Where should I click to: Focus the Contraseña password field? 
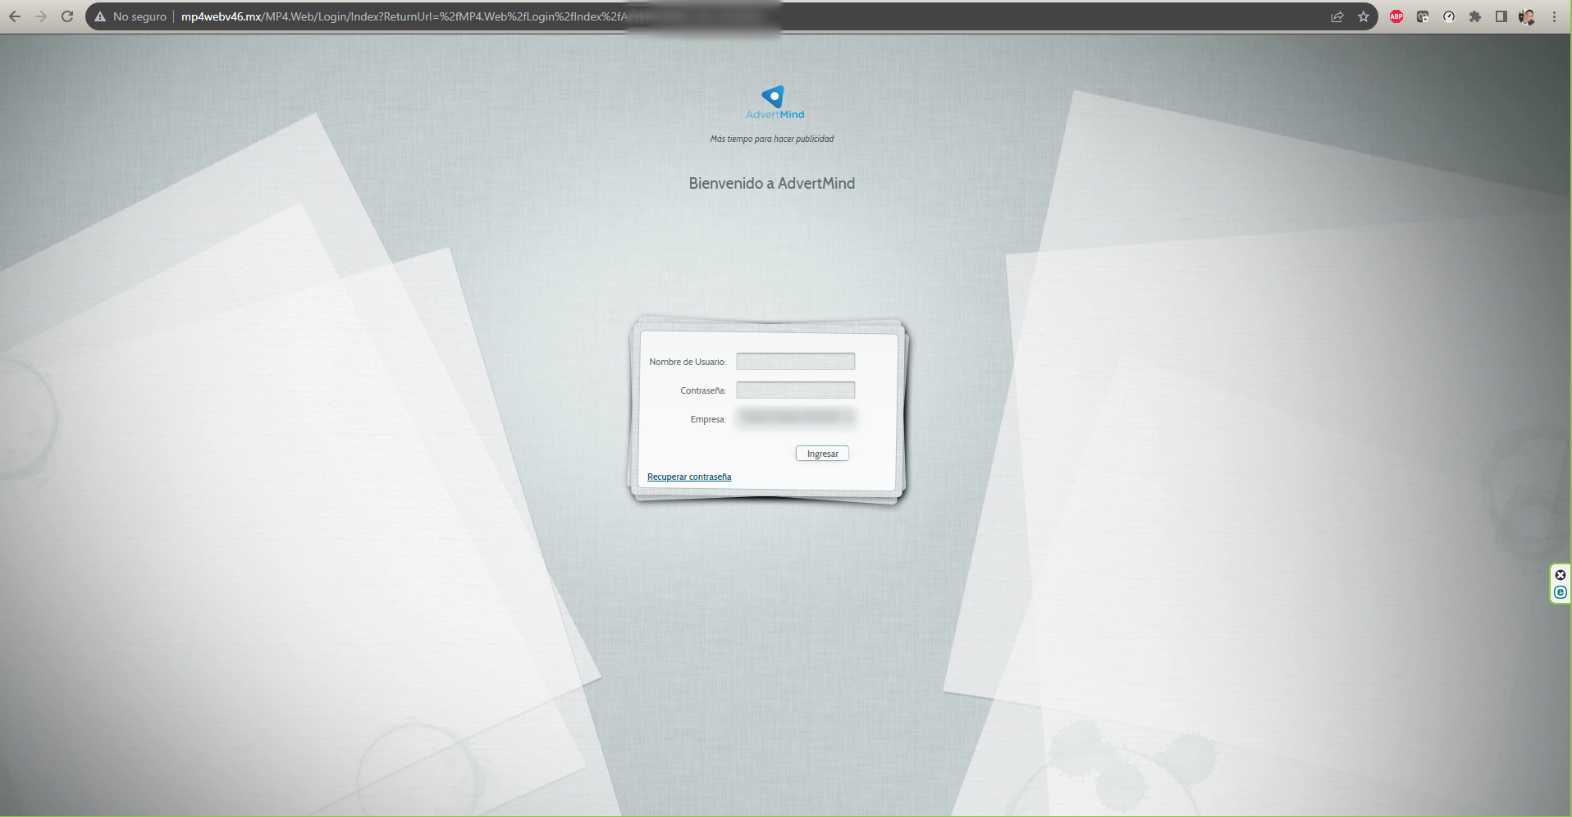pyautogui.click(x=795, y=390)
